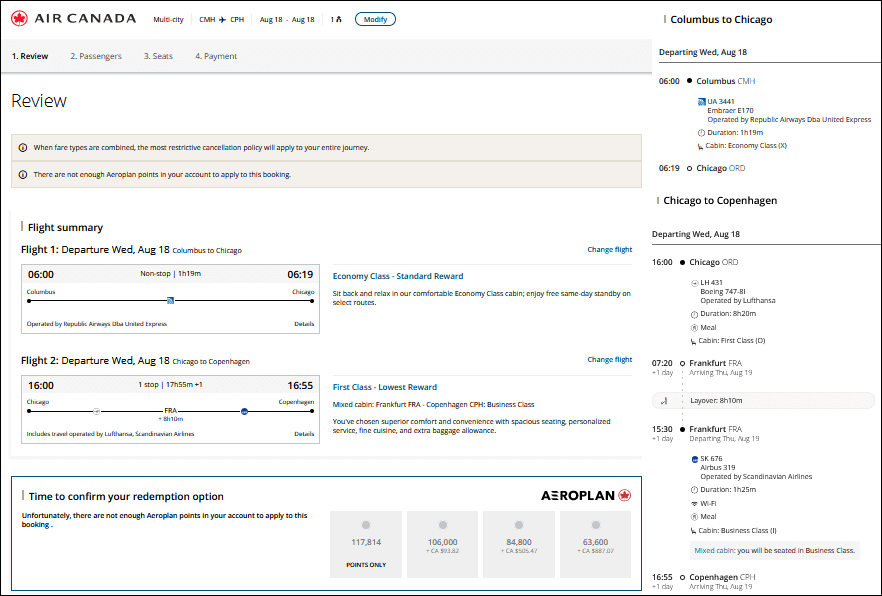Click the Lufthansa icon on the Flight 2 timeline

pyautogui.click(x=97, y=412)
